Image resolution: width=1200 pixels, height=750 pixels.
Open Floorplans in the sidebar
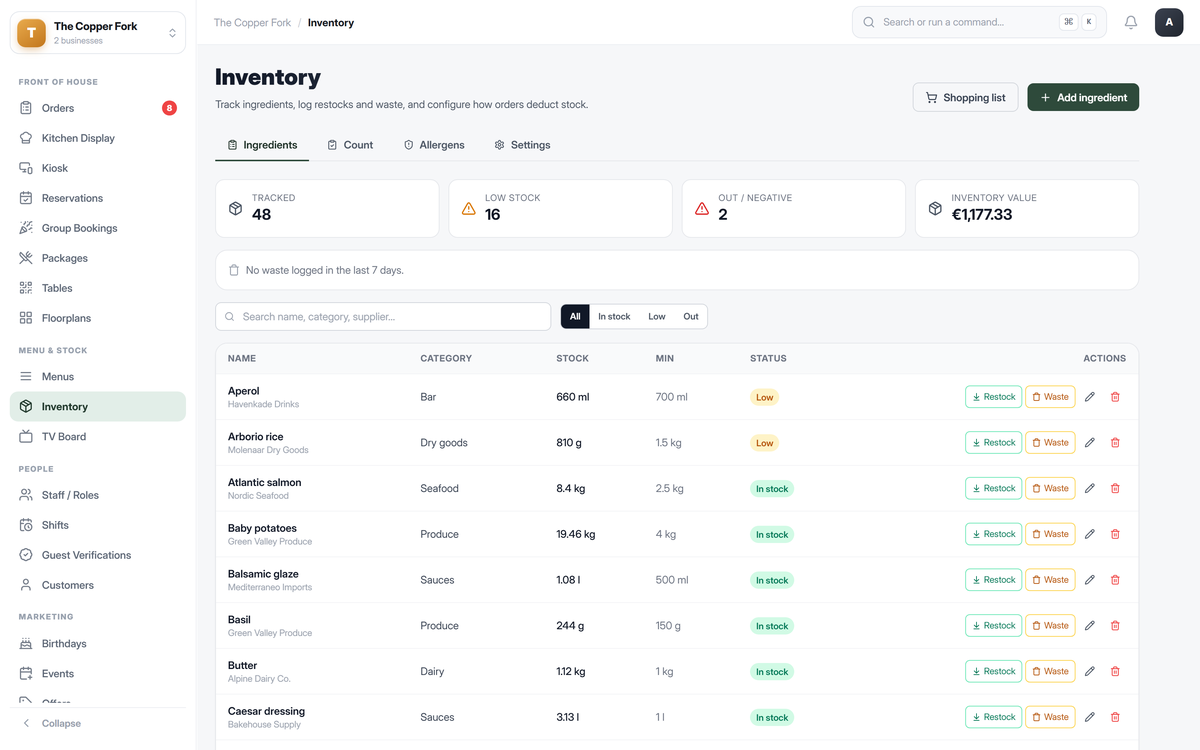pyautogui.click(x=98, y=318)
